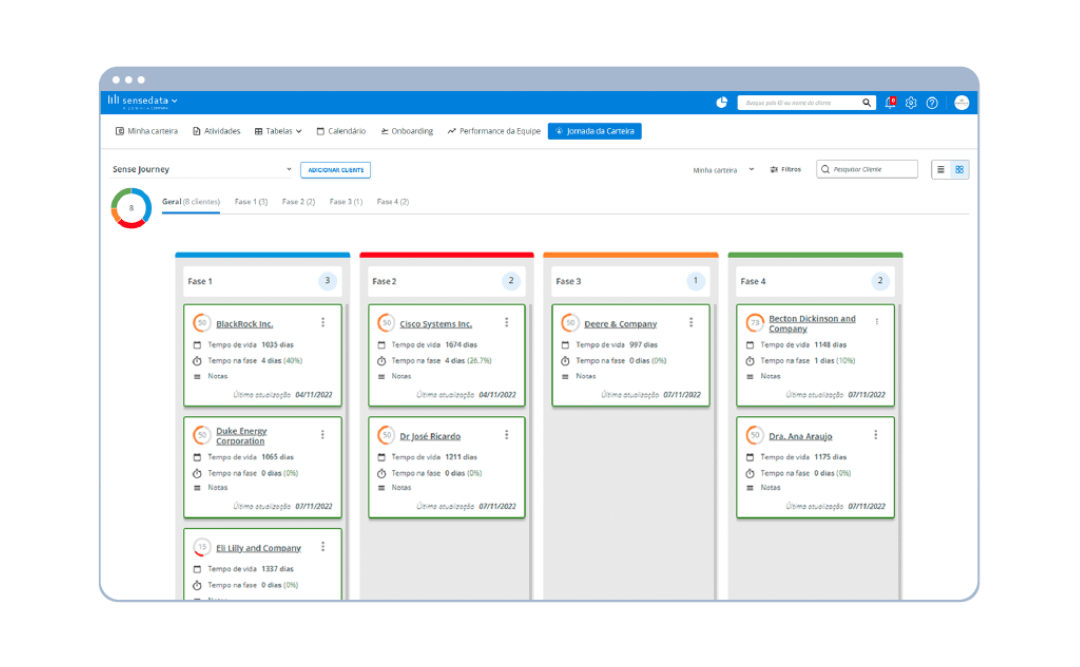Enable grid view layout
This screenshot has height=667, width=1080.
[x=958, y=168]
